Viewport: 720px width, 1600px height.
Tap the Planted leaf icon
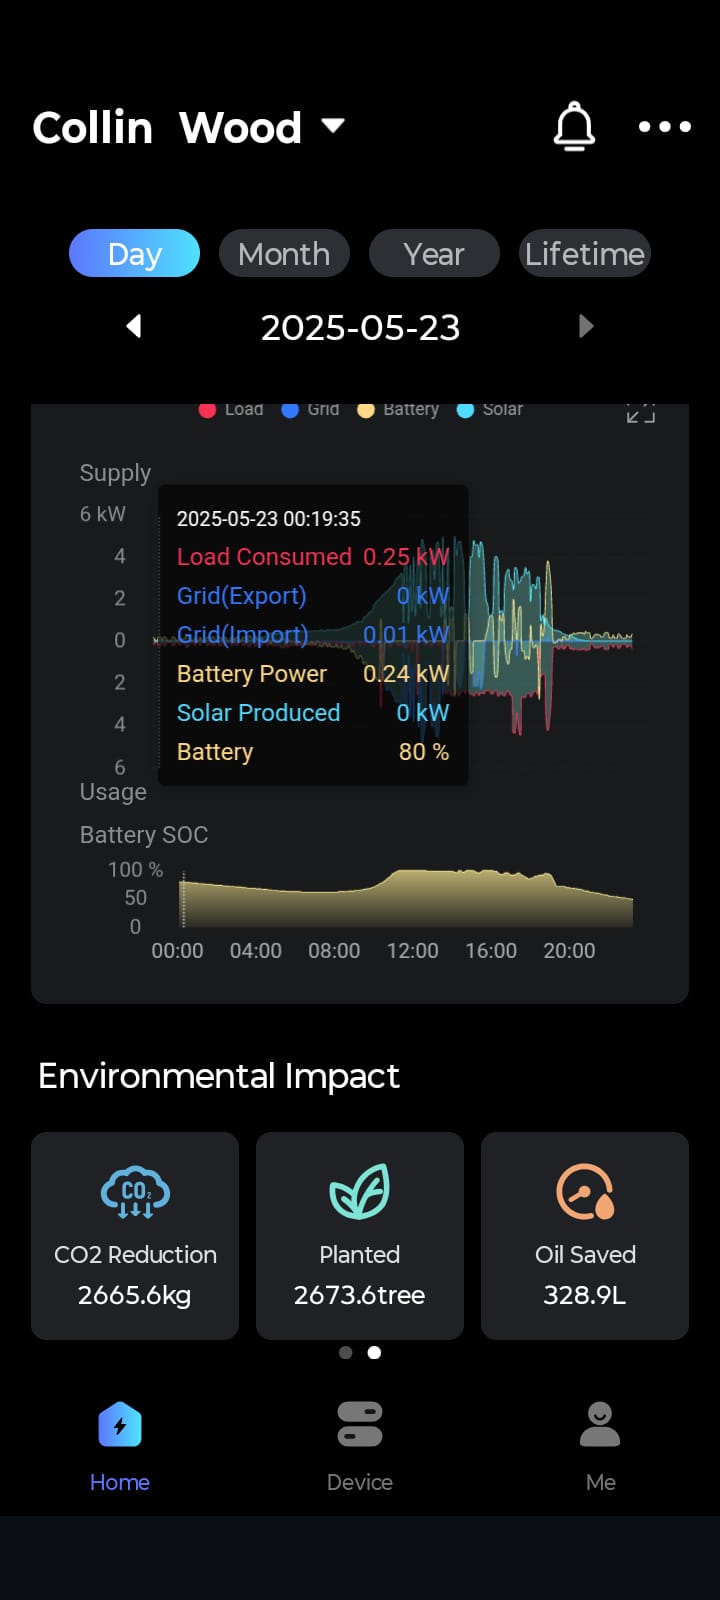pos(359,1191)
